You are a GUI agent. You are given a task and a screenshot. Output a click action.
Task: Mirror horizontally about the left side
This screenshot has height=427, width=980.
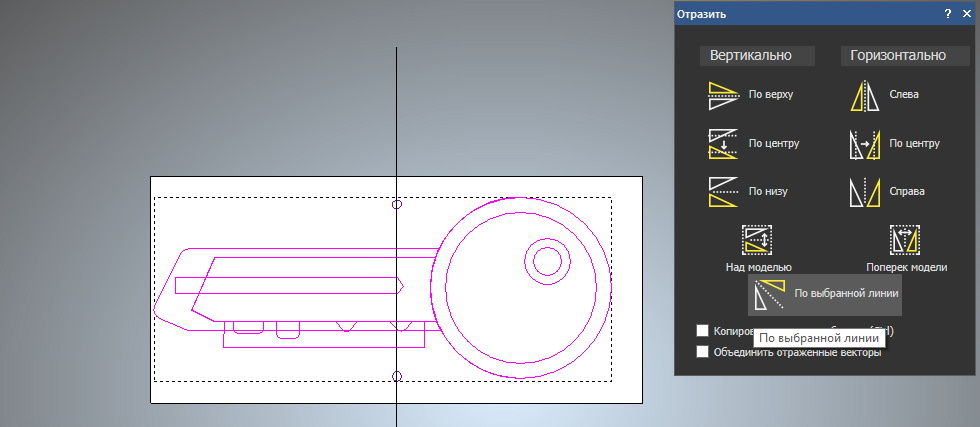point(864,95)
